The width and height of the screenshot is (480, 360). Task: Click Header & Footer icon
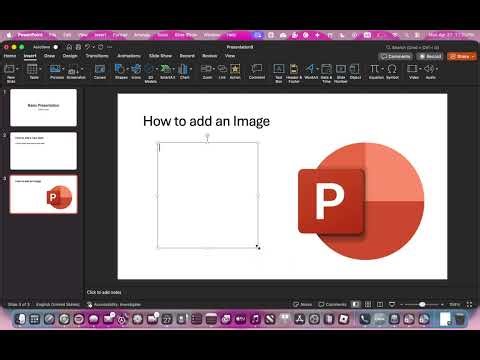[x=294, y=69]
